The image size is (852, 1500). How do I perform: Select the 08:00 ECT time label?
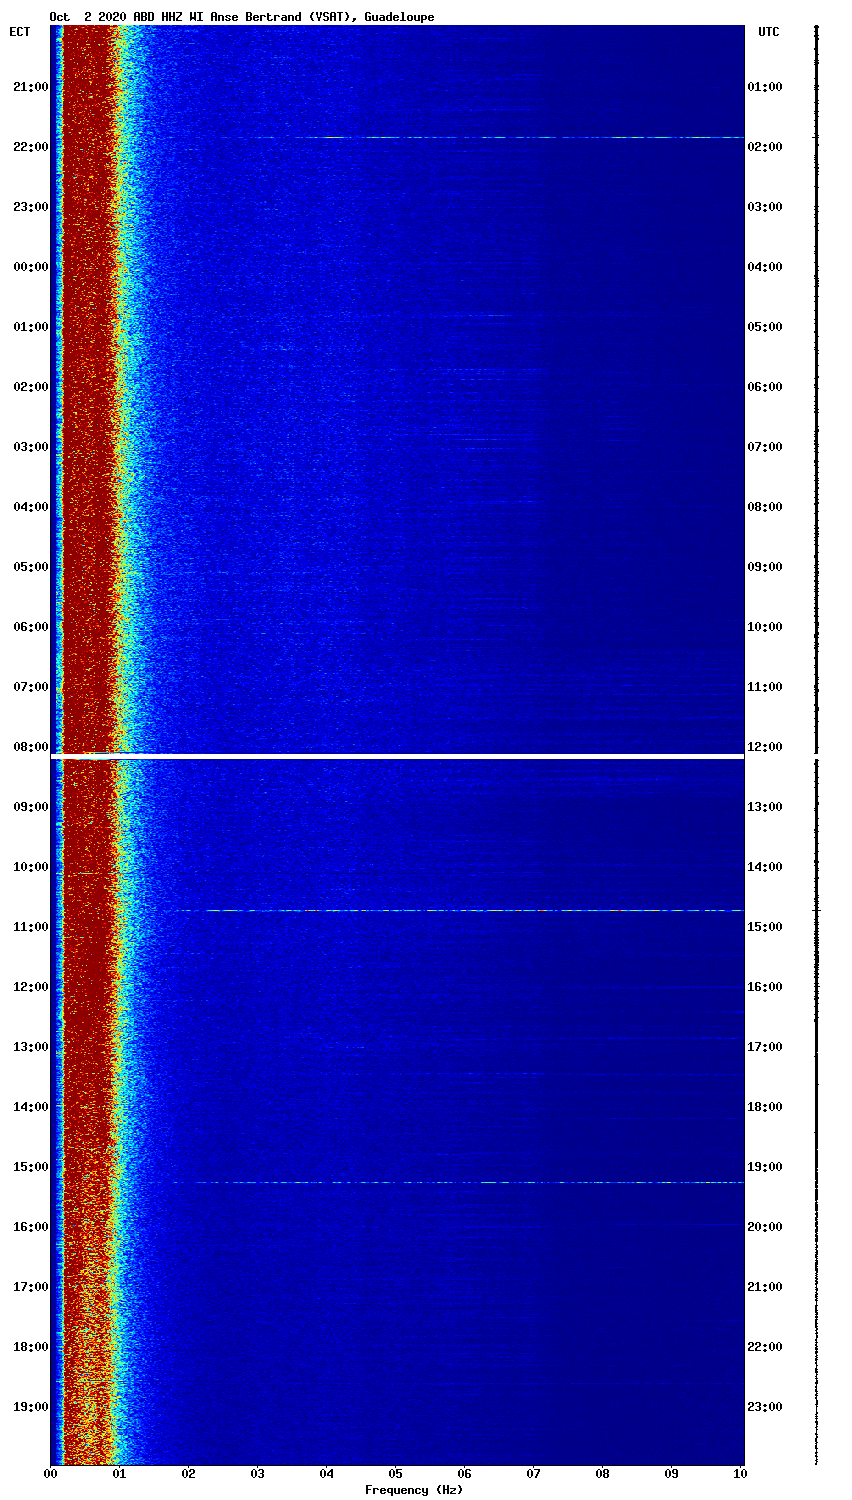(30, 747)
